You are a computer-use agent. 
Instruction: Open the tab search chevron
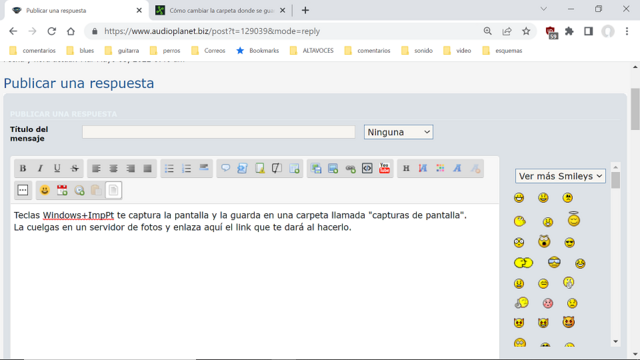544,9
